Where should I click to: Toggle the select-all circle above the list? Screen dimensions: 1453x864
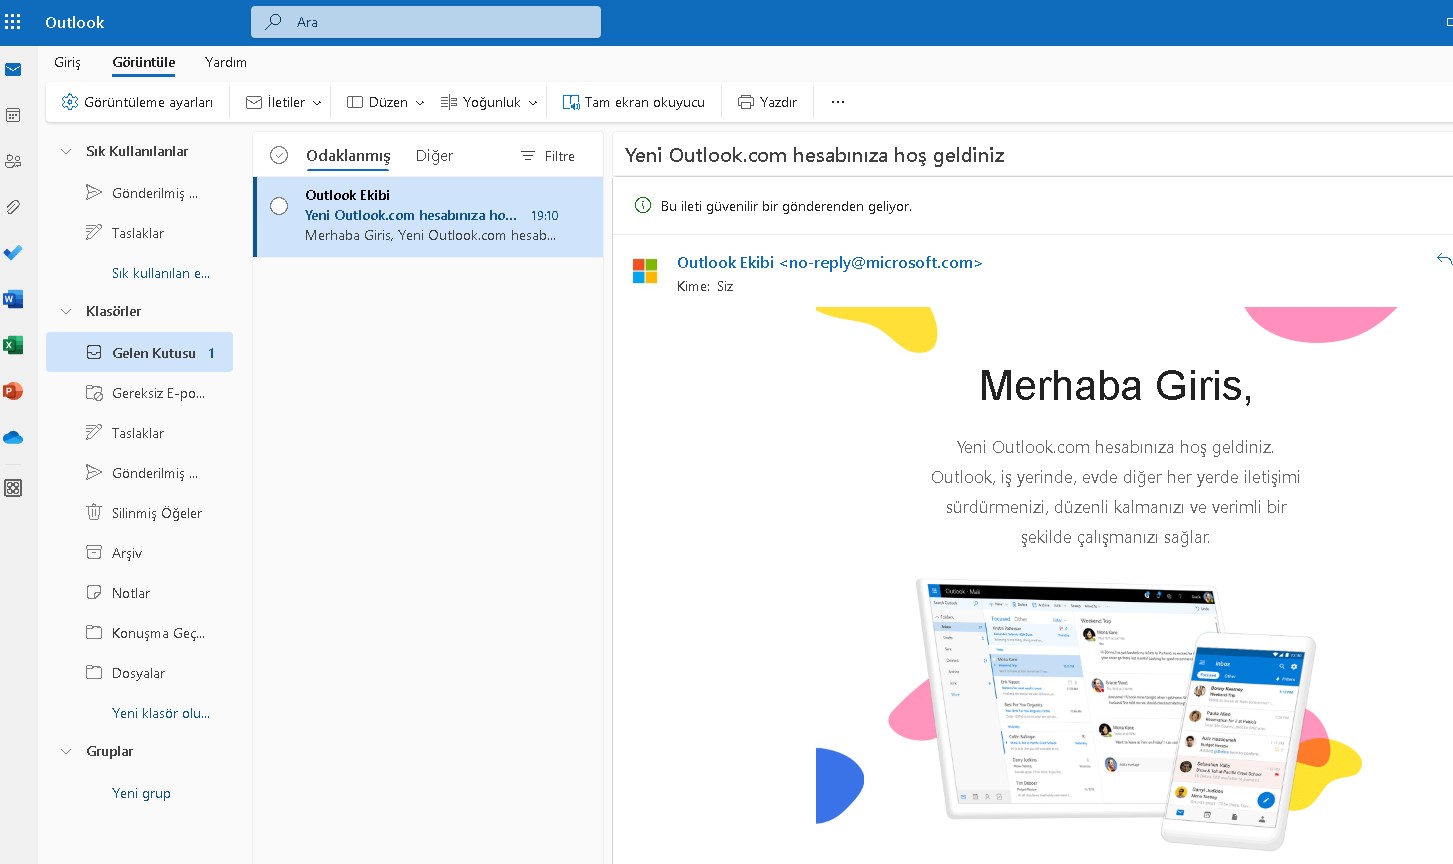(x=278, y=155)
